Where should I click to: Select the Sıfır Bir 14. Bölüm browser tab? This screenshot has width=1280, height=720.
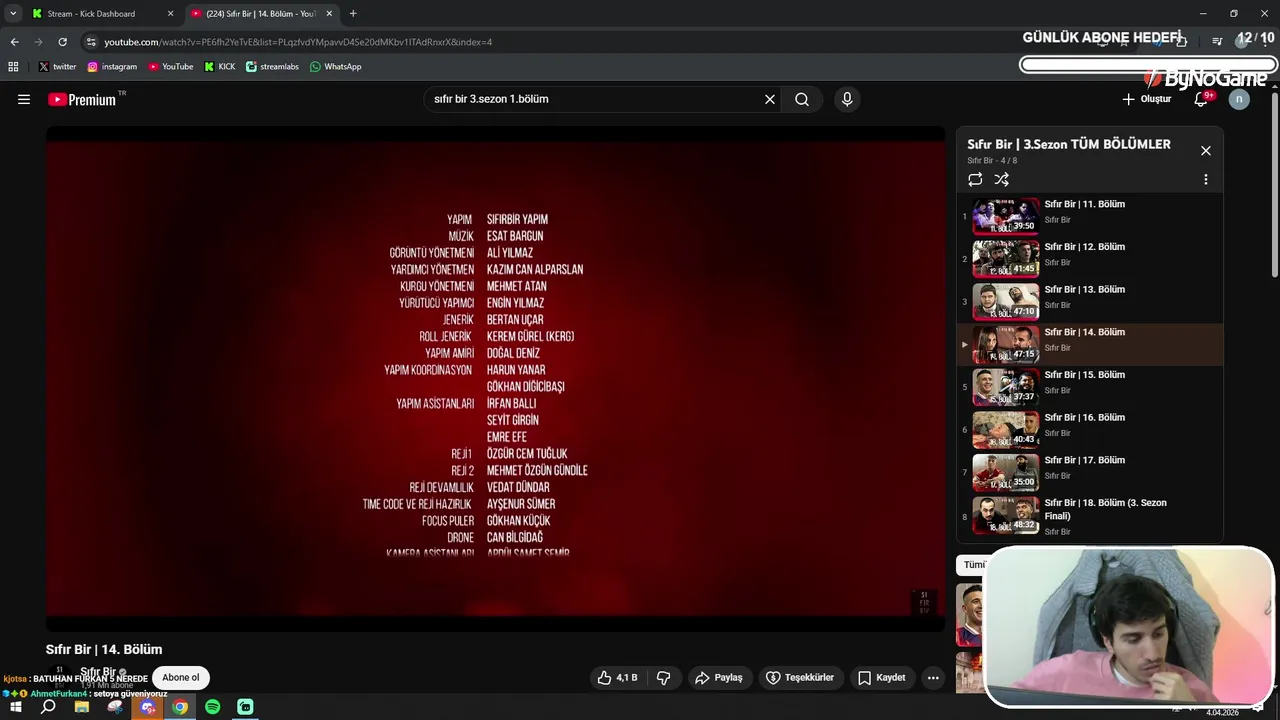click(260, 14)
